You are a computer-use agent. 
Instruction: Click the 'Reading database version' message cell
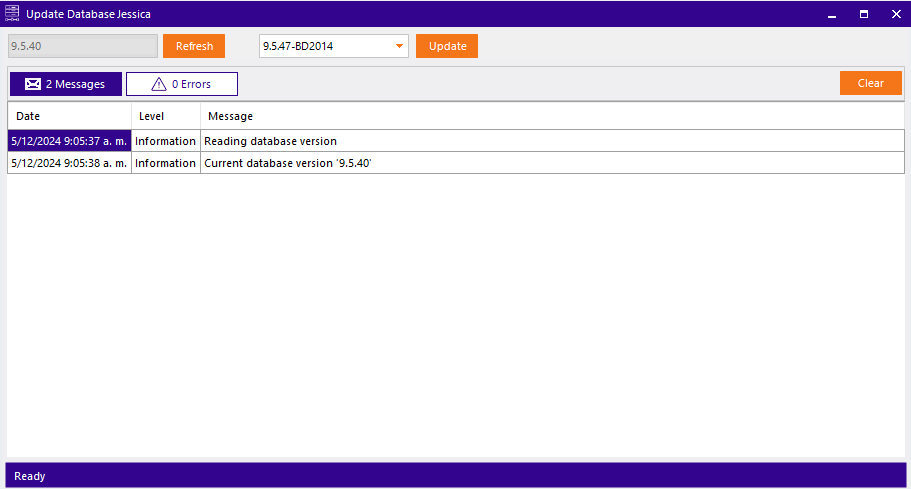(552, 141)
